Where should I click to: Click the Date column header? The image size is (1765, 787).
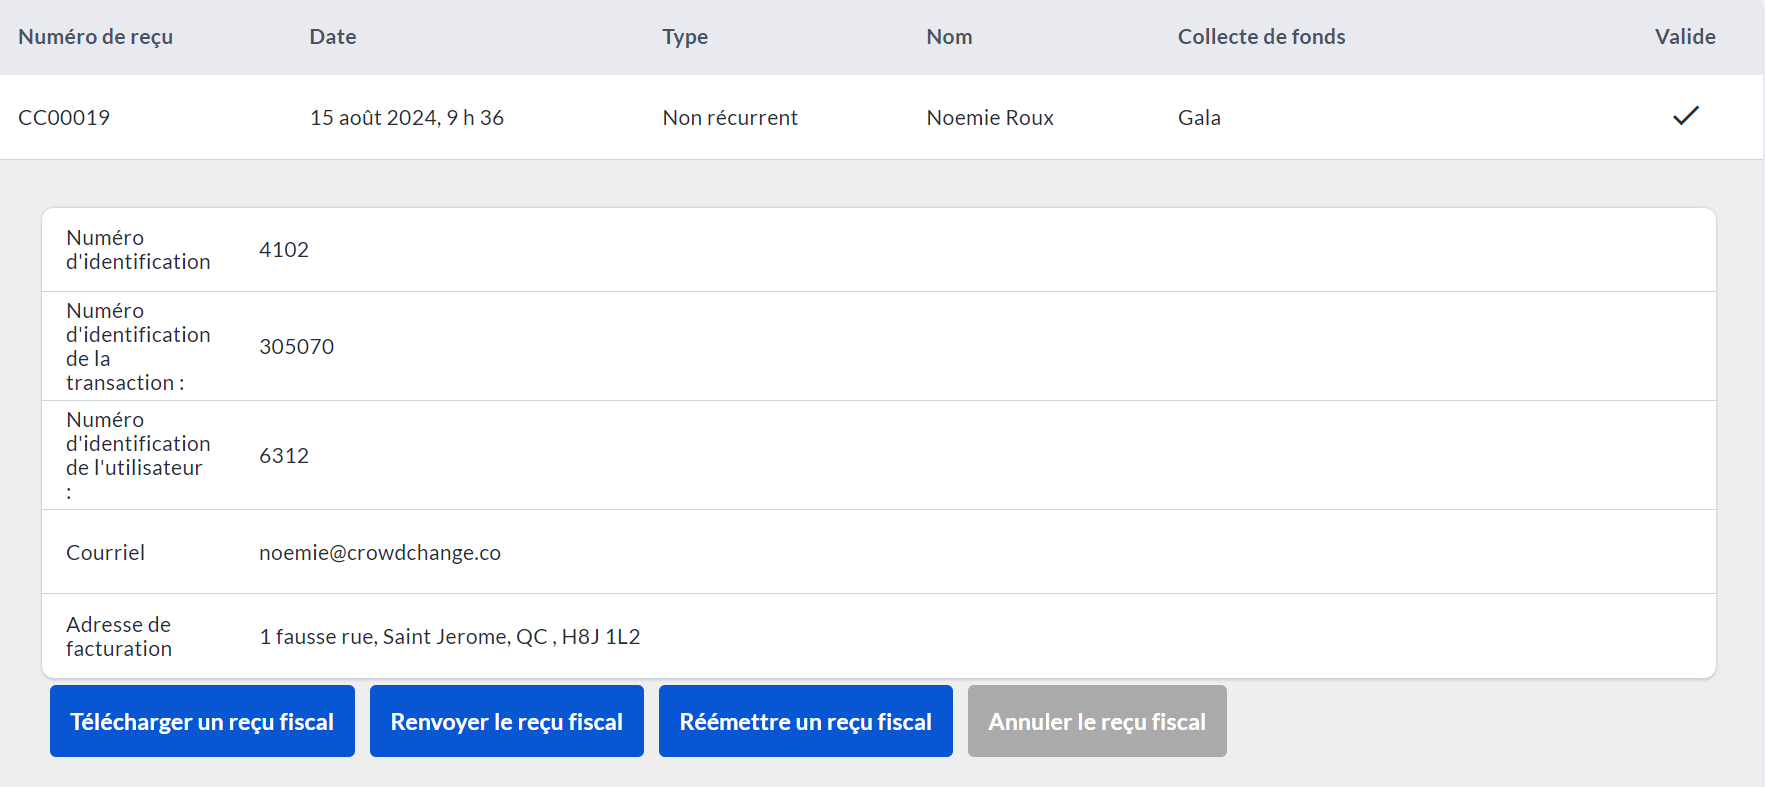click(x=333, y=37)
